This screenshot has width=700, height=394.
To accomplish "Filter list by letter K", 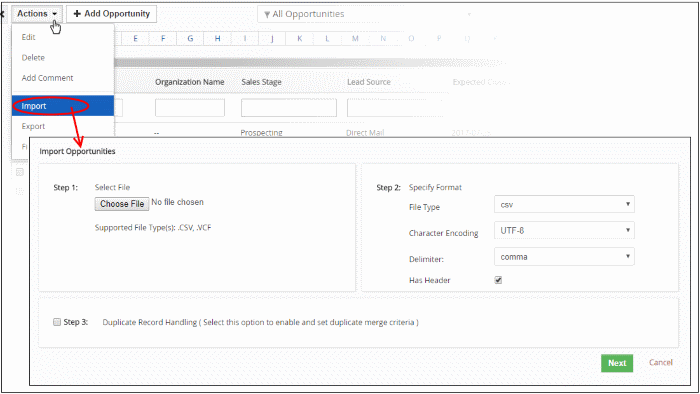I will 300,38.
